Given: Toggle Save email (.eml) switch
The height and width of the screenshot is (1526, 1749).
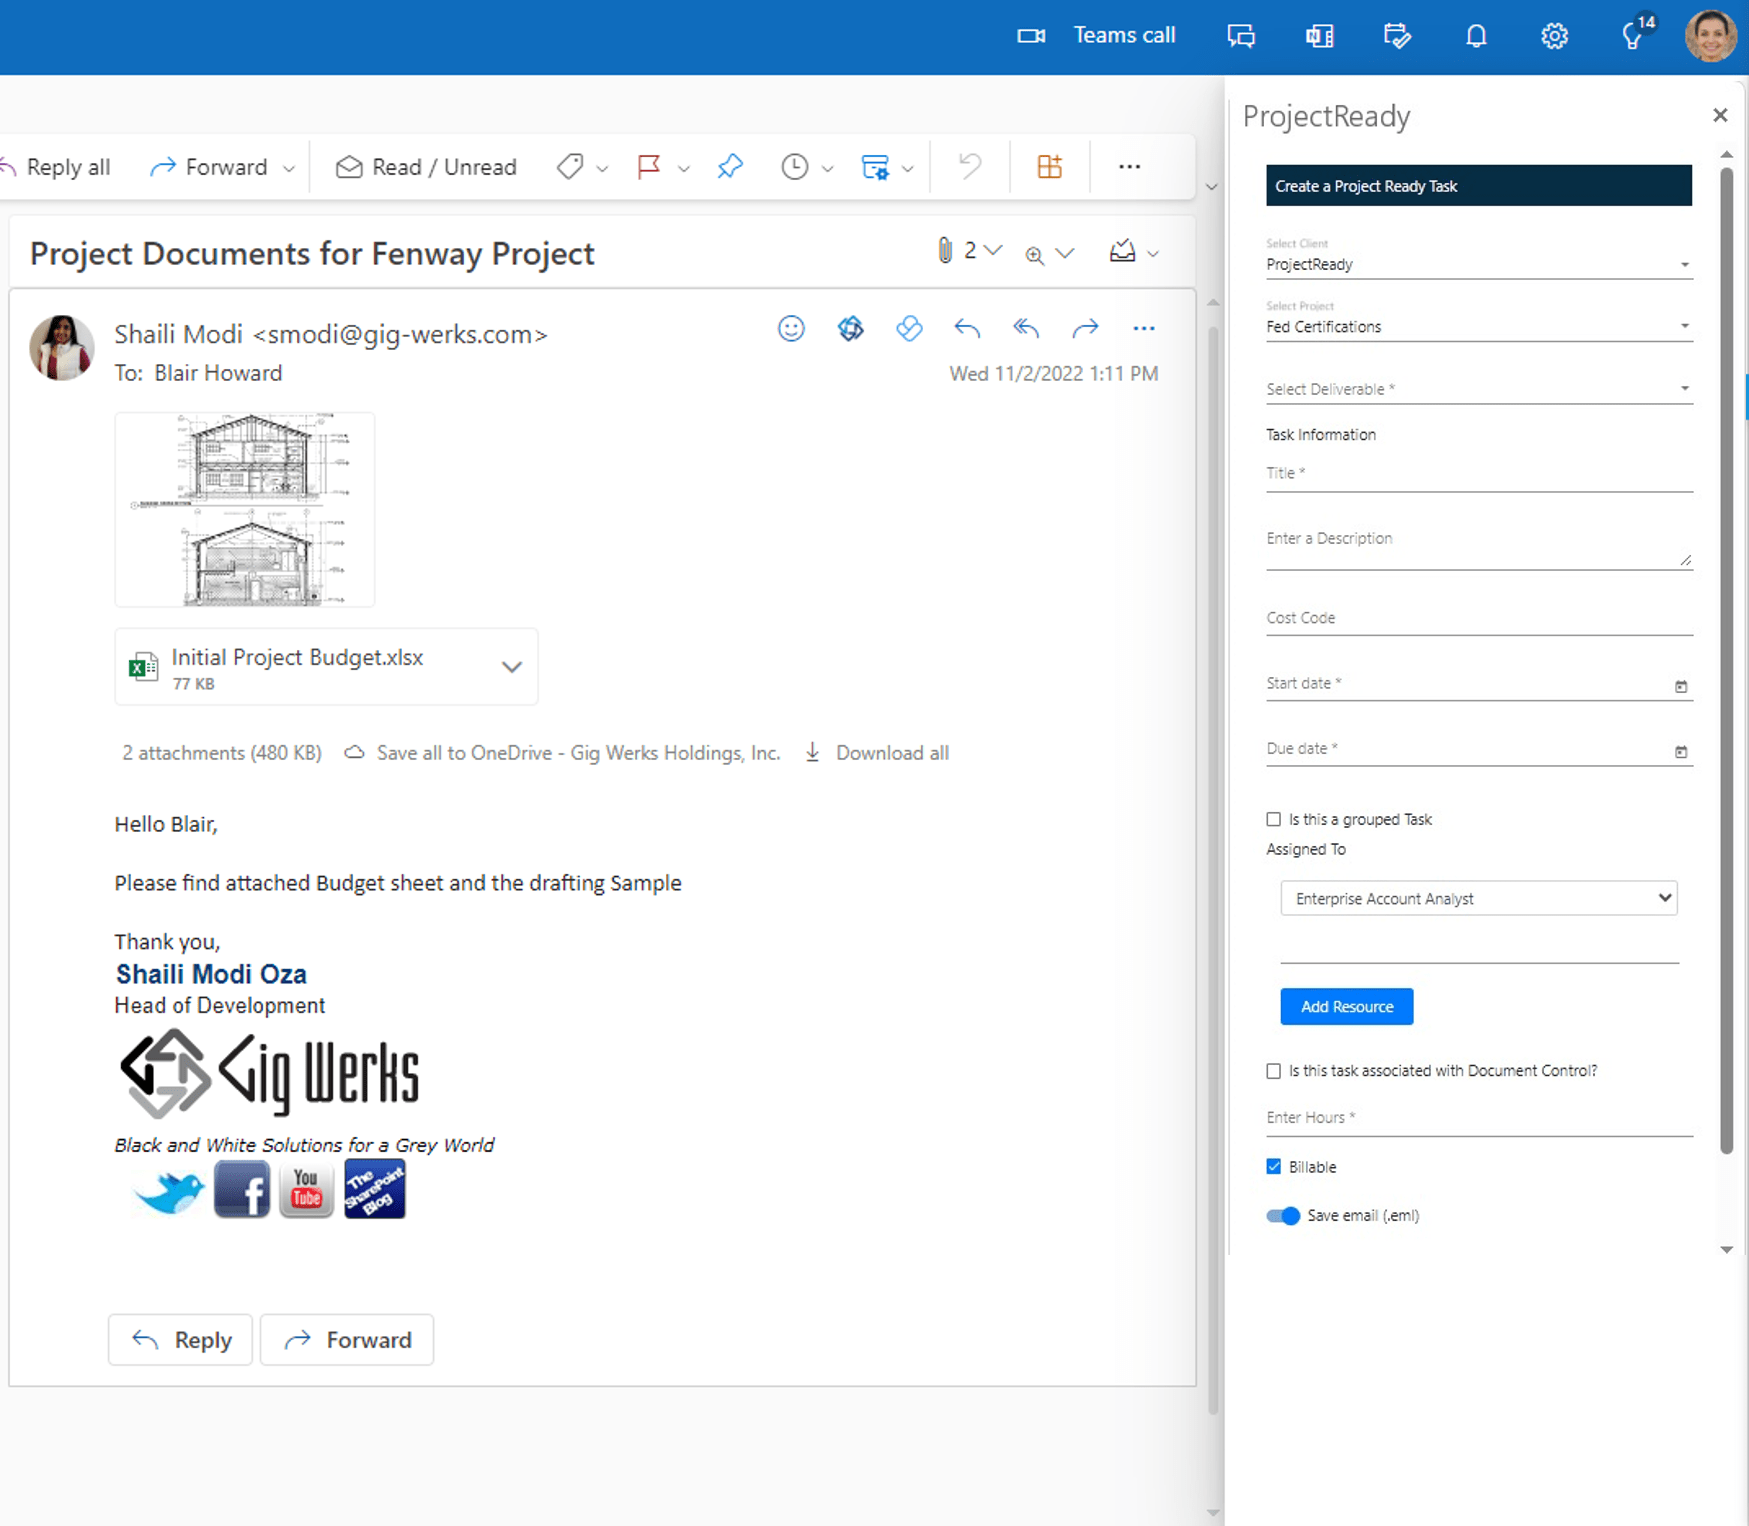Looking at the screenshot, I should [1283, 1216].
